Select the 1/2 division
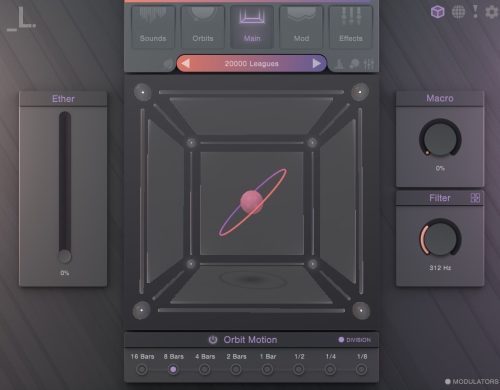Viewport: 500px width, 390px height. click(x=299, y=369)
